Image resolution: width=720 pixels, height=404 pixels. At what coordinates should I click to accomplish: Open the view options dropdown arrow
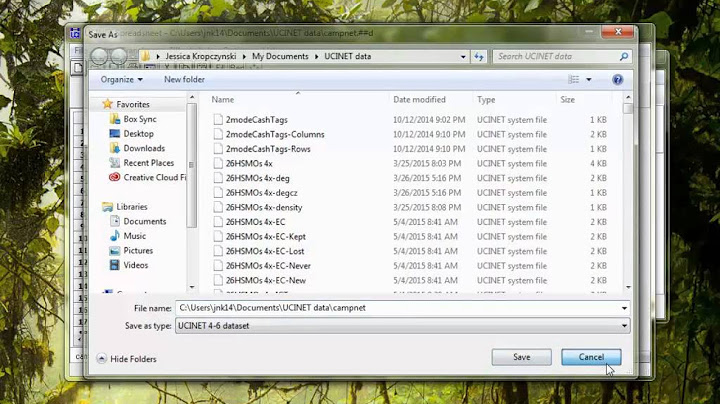pyautogui.click(x=589, y=80)
